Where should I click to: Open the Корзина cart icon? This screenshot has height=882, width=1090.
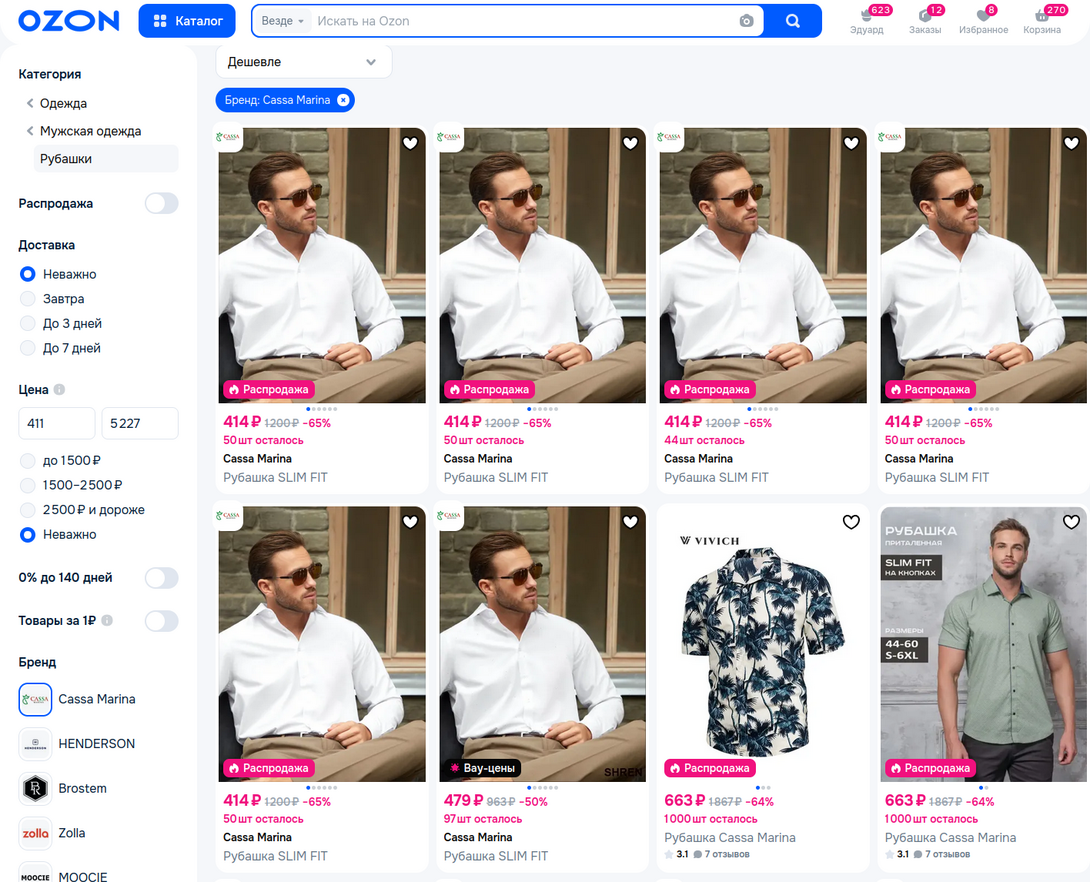[1042, 21]
